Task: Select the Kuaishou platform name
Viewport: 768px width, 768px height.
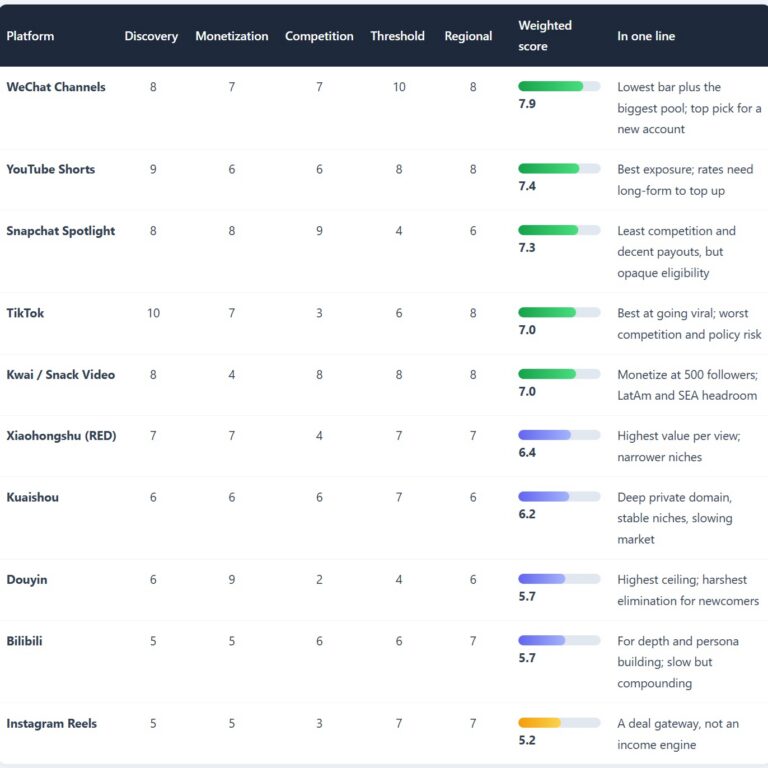Action: point(32,498)
